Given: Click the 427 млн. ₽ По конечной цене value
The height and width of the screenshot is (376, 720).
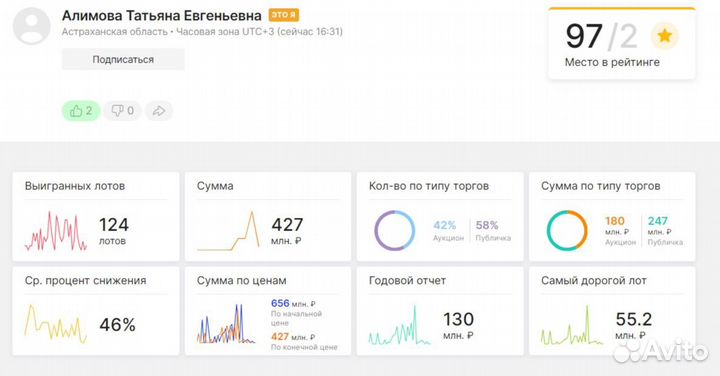Looking at the screenshot, I should point(304,342).
